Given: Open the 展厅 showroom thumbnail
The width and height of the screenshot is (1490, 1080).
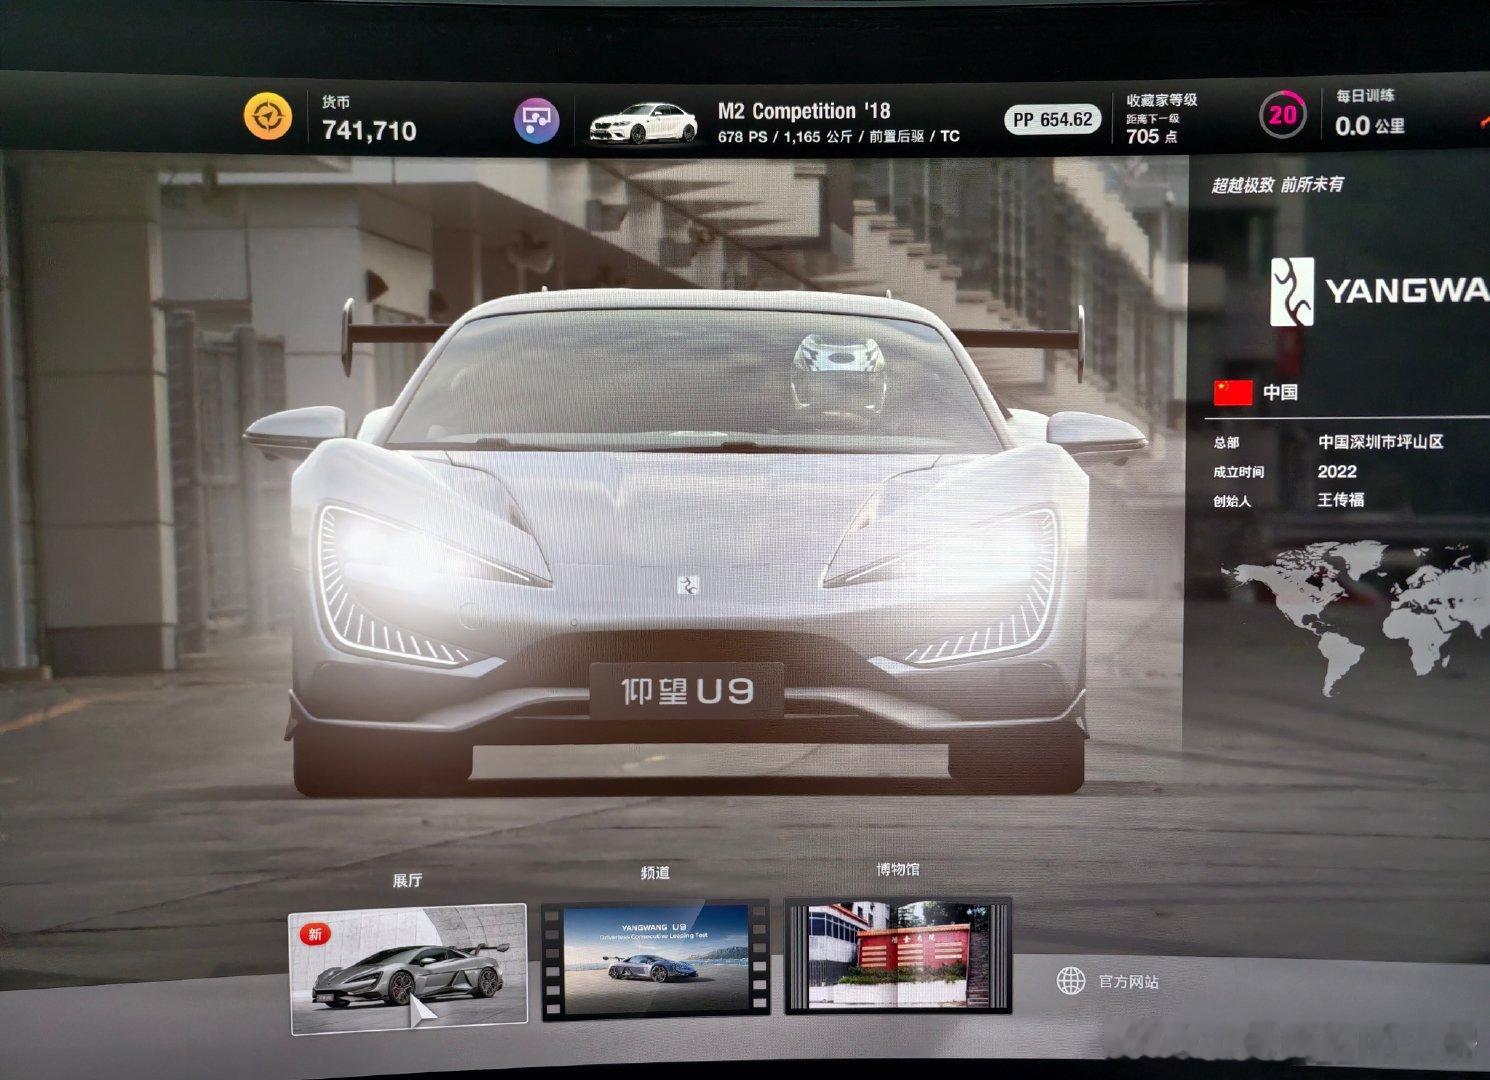Looking at the screenshot, I should coord(408,967).
